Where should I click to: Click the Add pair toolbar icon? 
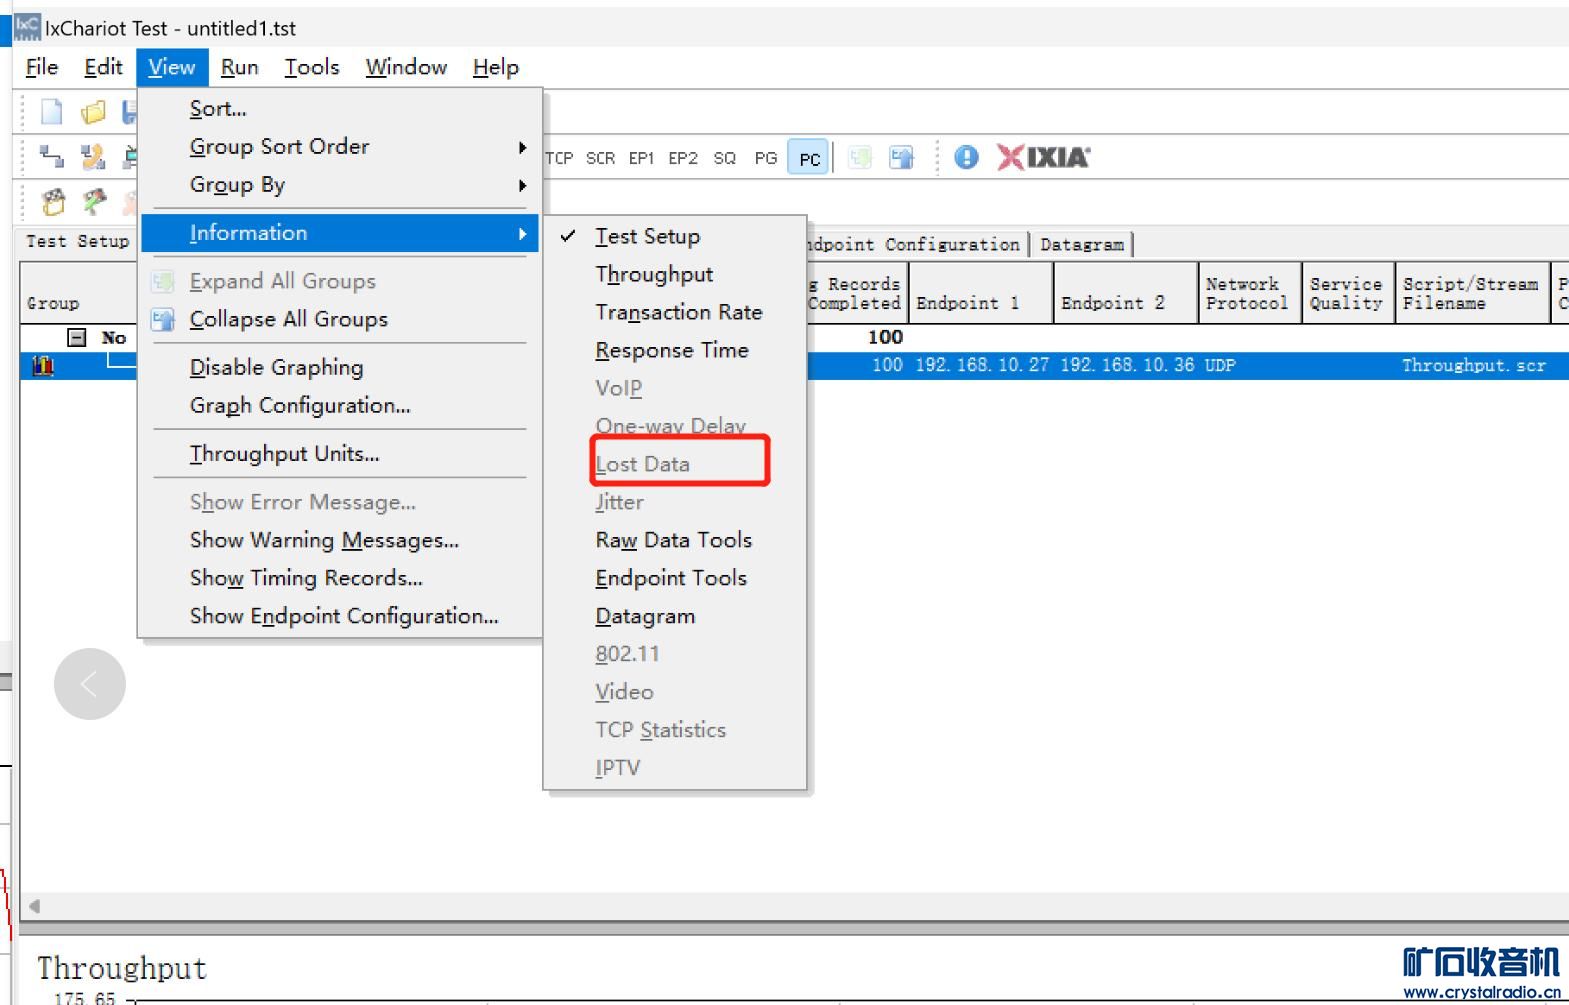point(51,156)
